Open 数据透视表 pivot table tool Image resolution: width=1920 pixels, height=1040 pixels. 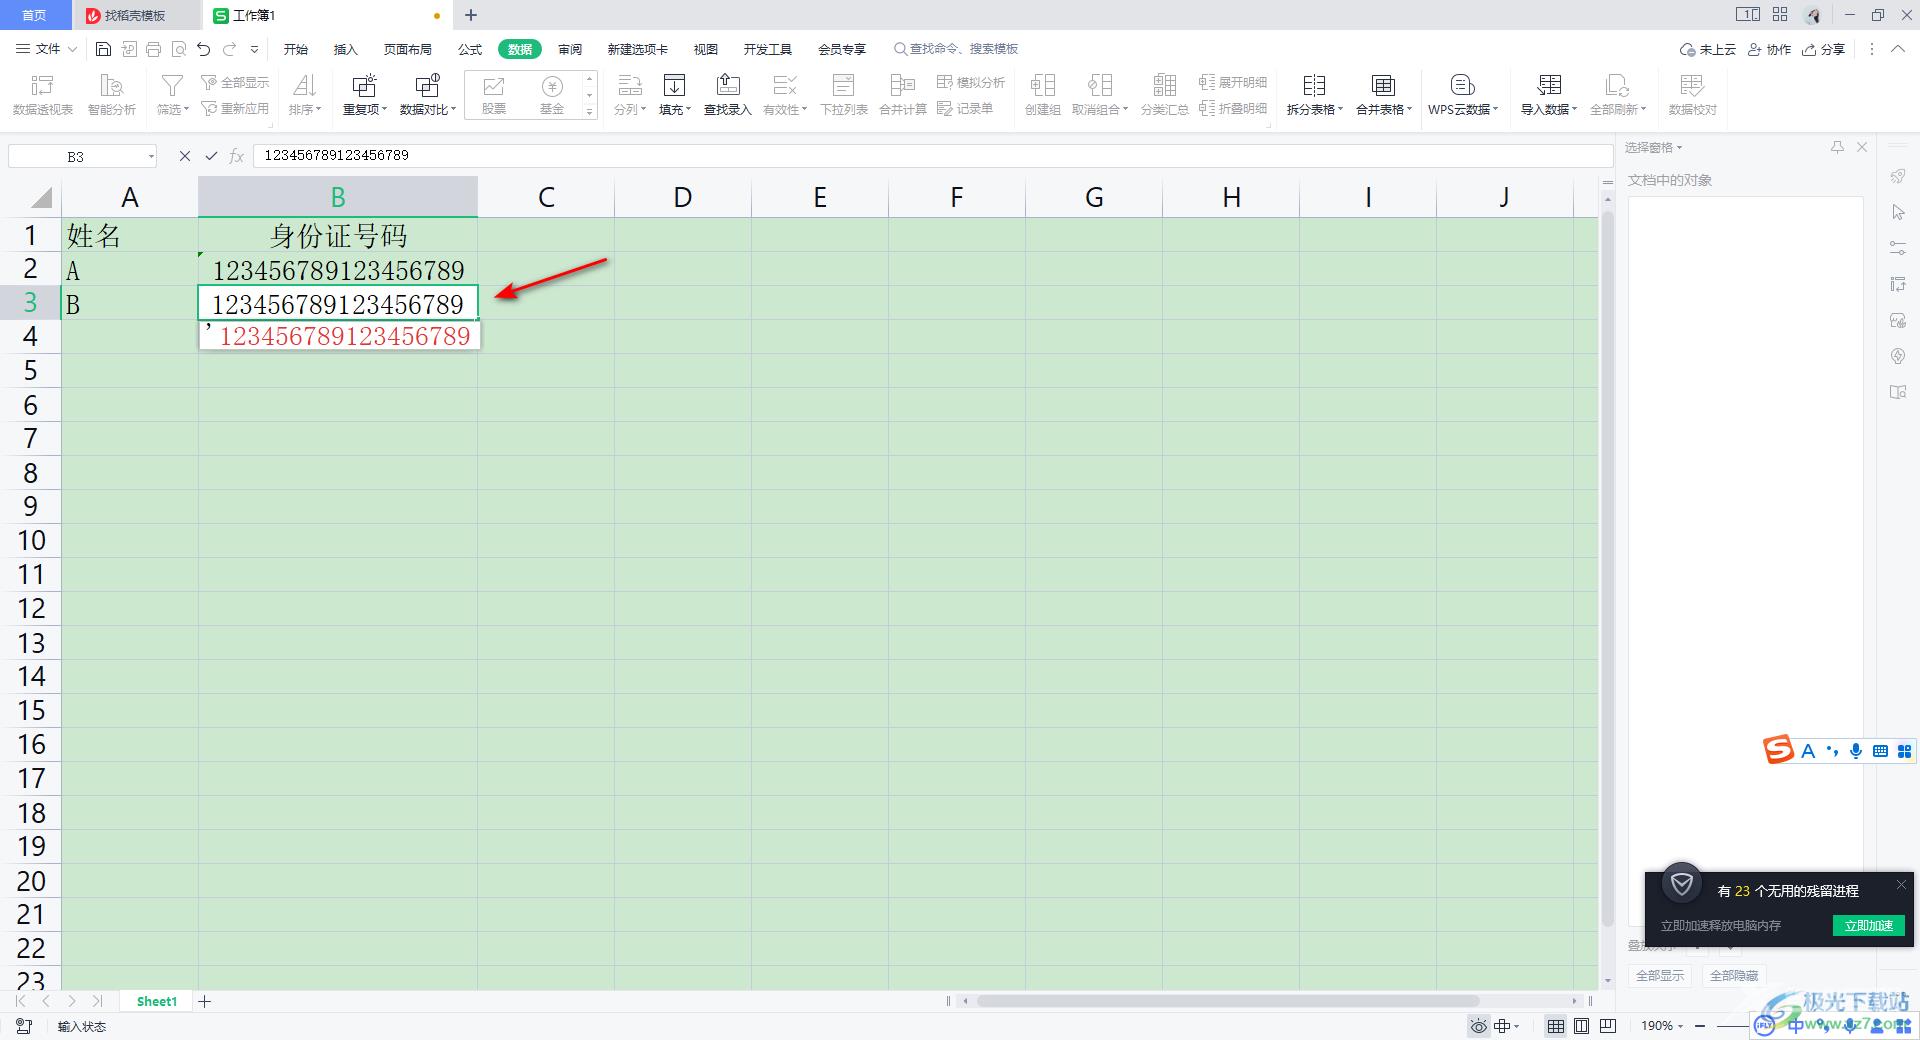click(42, 96)
